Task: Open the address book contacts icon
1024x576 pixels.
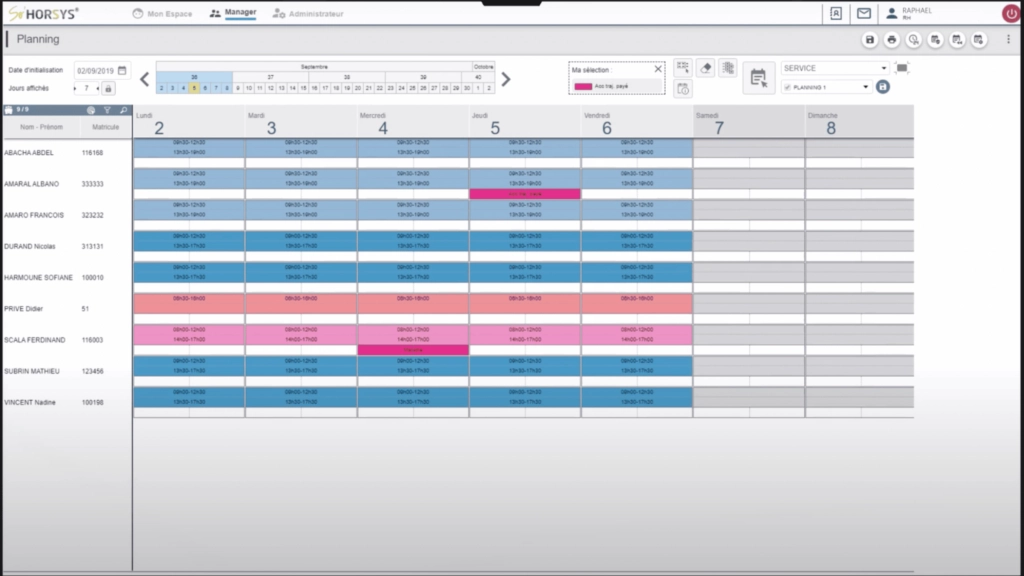Action: pos(836,13)
